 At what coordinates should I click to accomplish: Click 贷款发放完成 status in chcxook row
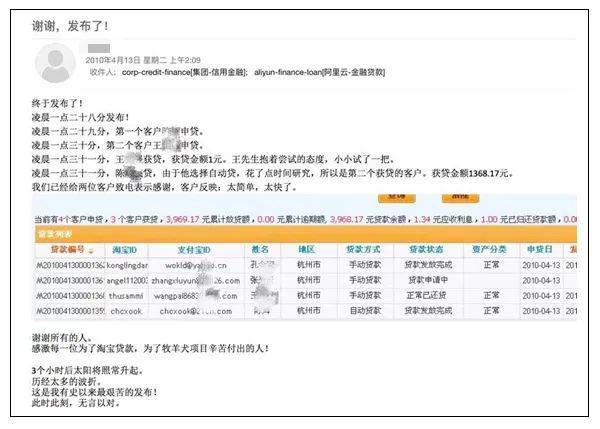pos(428,311)
